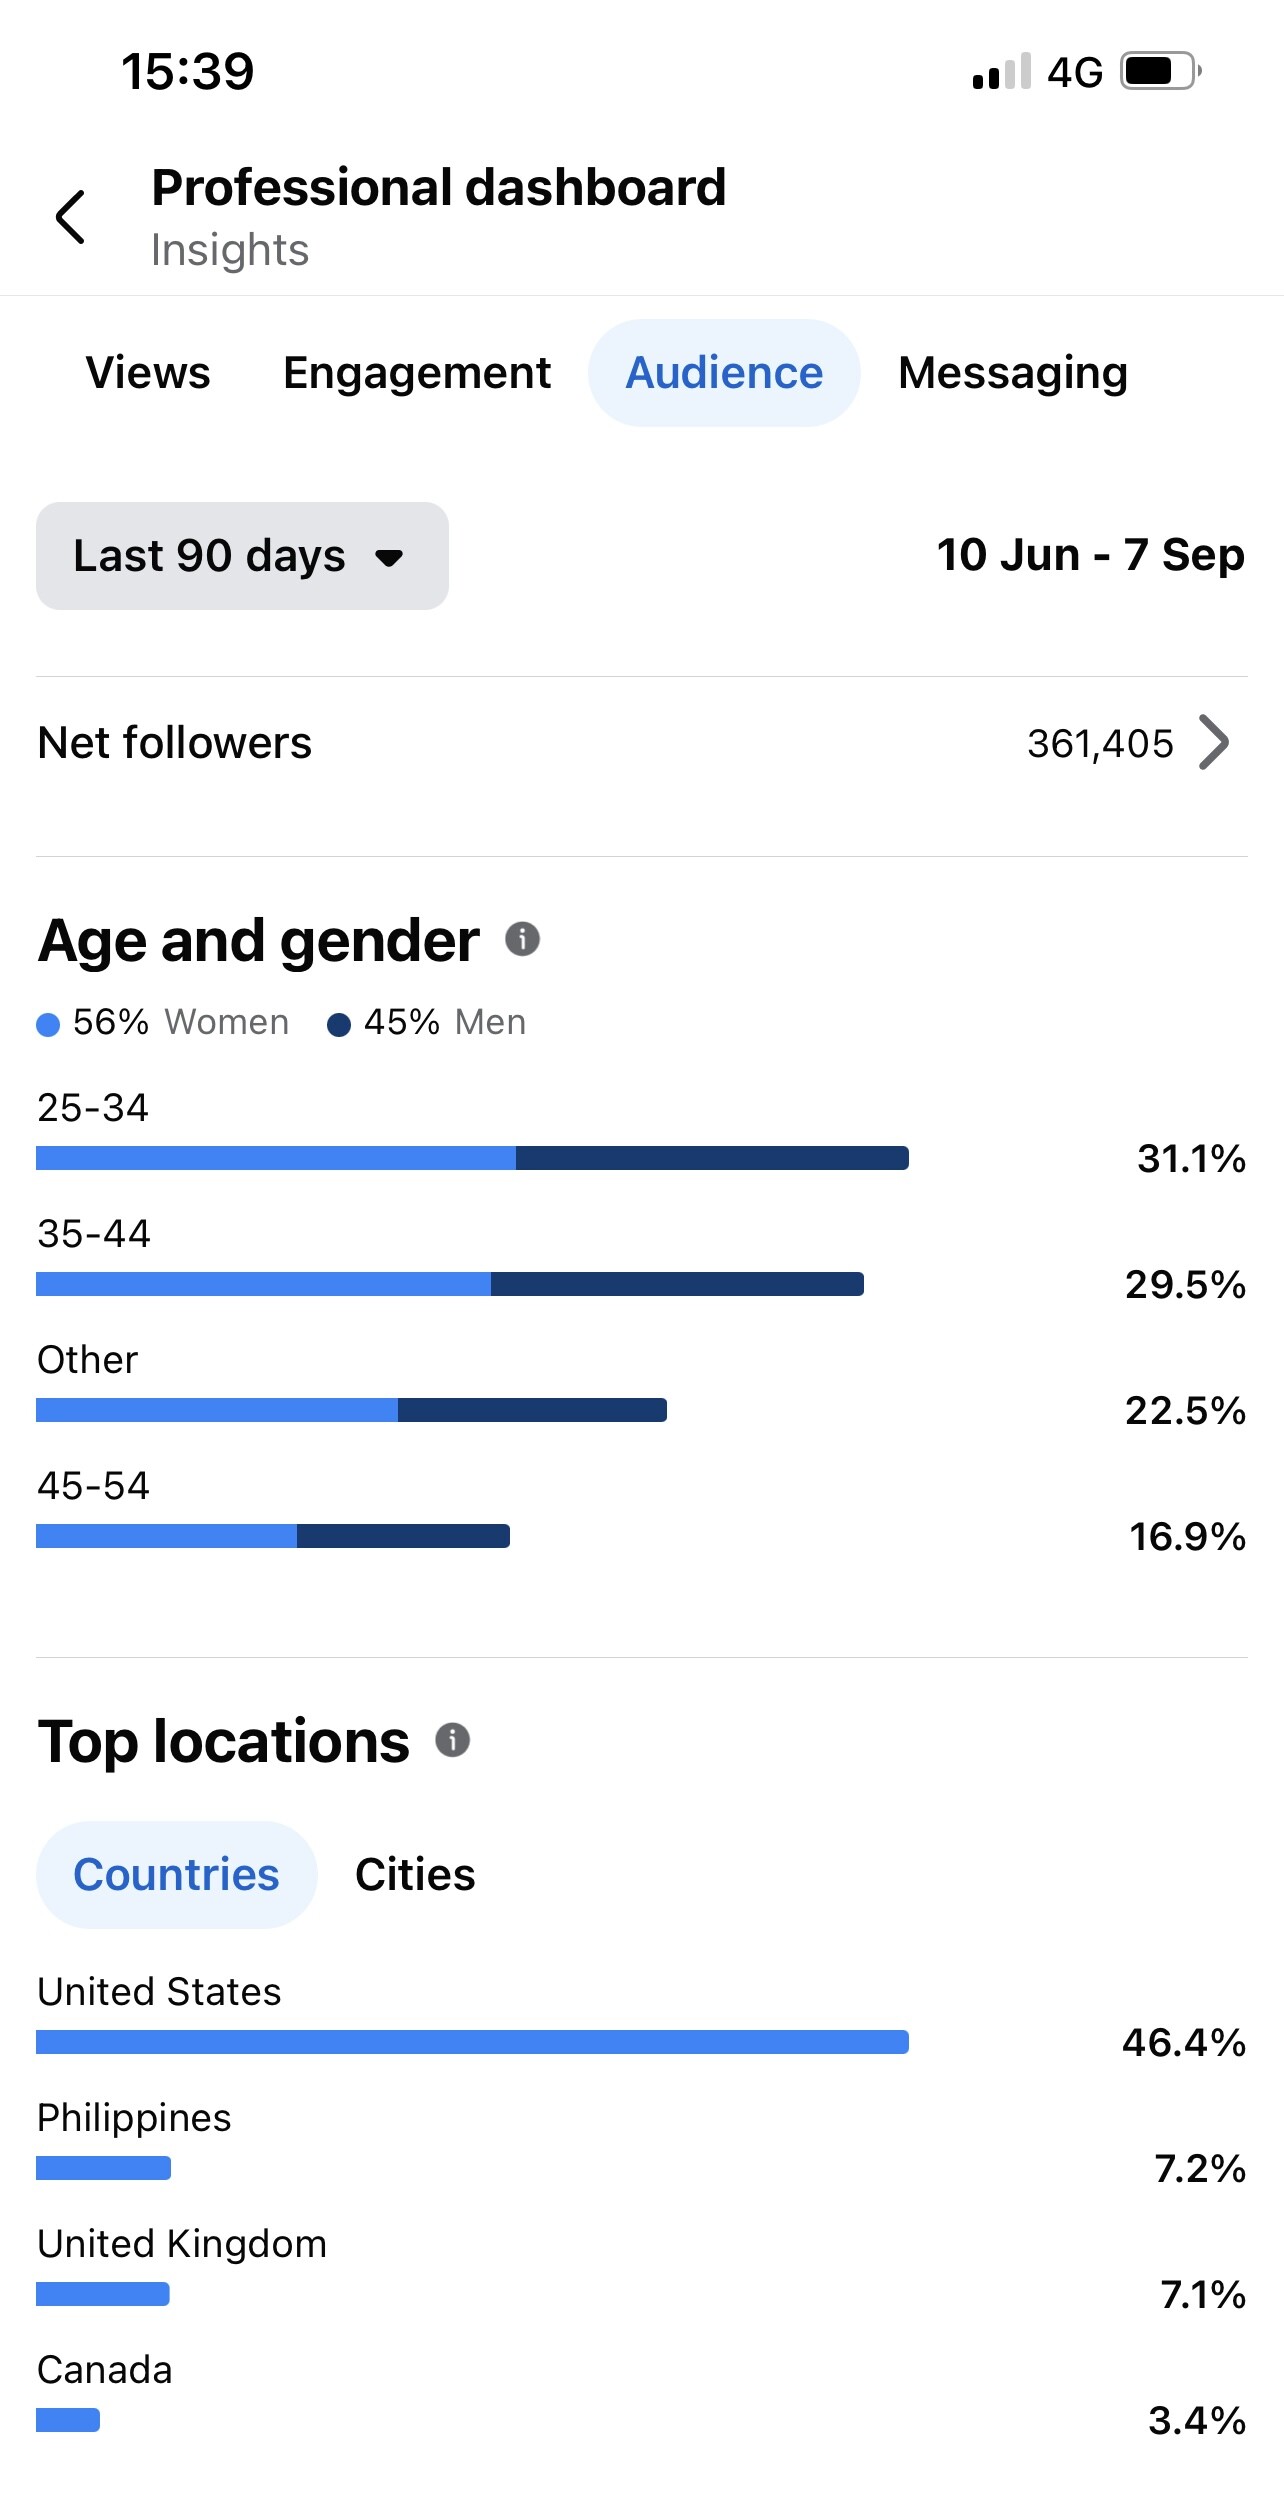Open Net followers chevron arrow
The width and height of the screenshot is (1284, 2494).
1213,743
